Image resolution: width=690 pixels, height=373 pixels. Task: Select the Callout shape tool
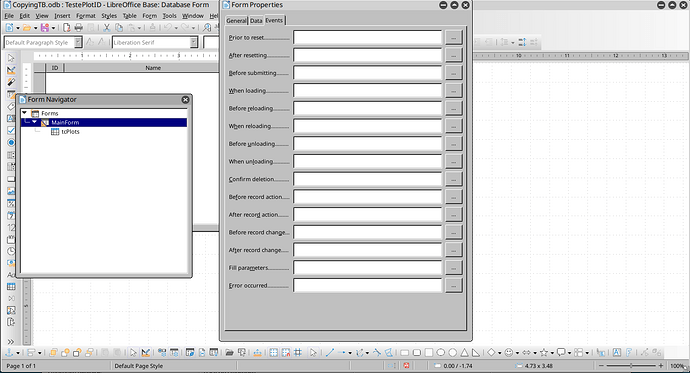pos(561,352)
